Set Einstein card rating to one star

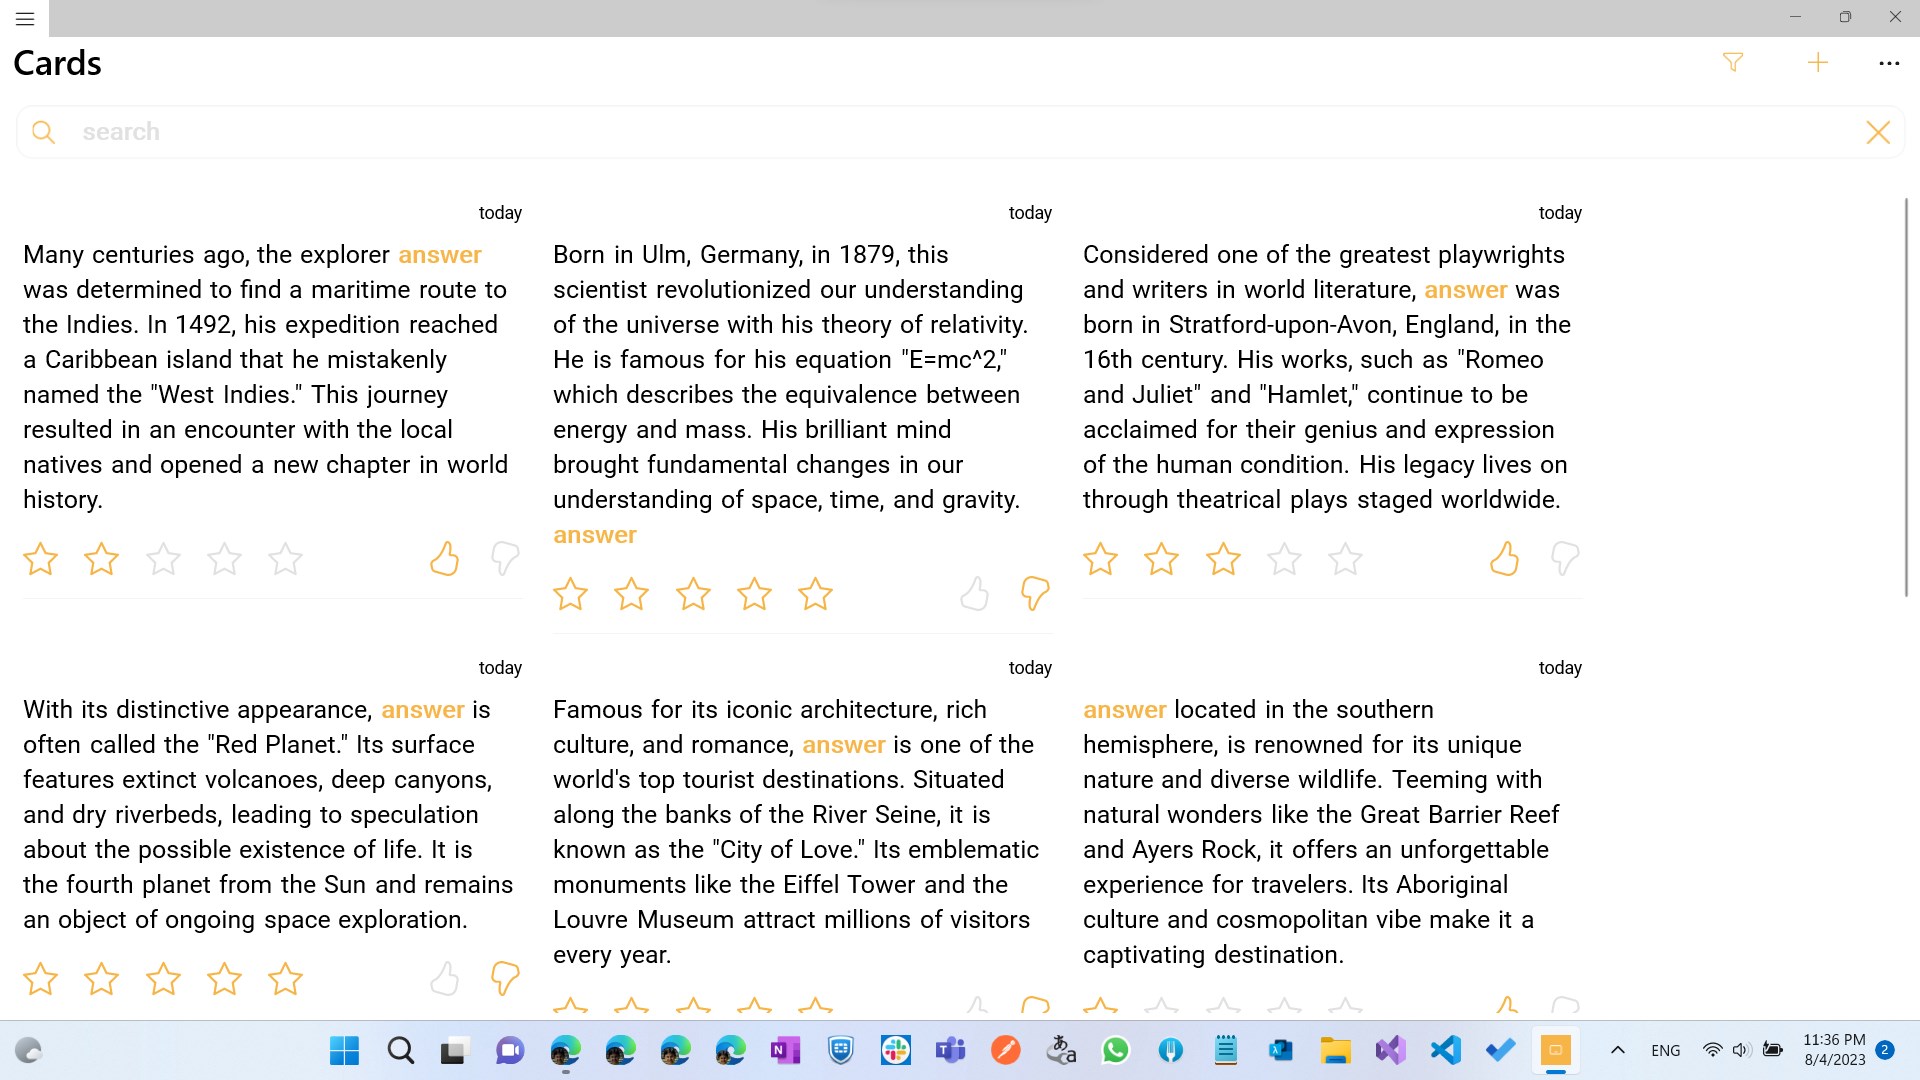(570, 593)
